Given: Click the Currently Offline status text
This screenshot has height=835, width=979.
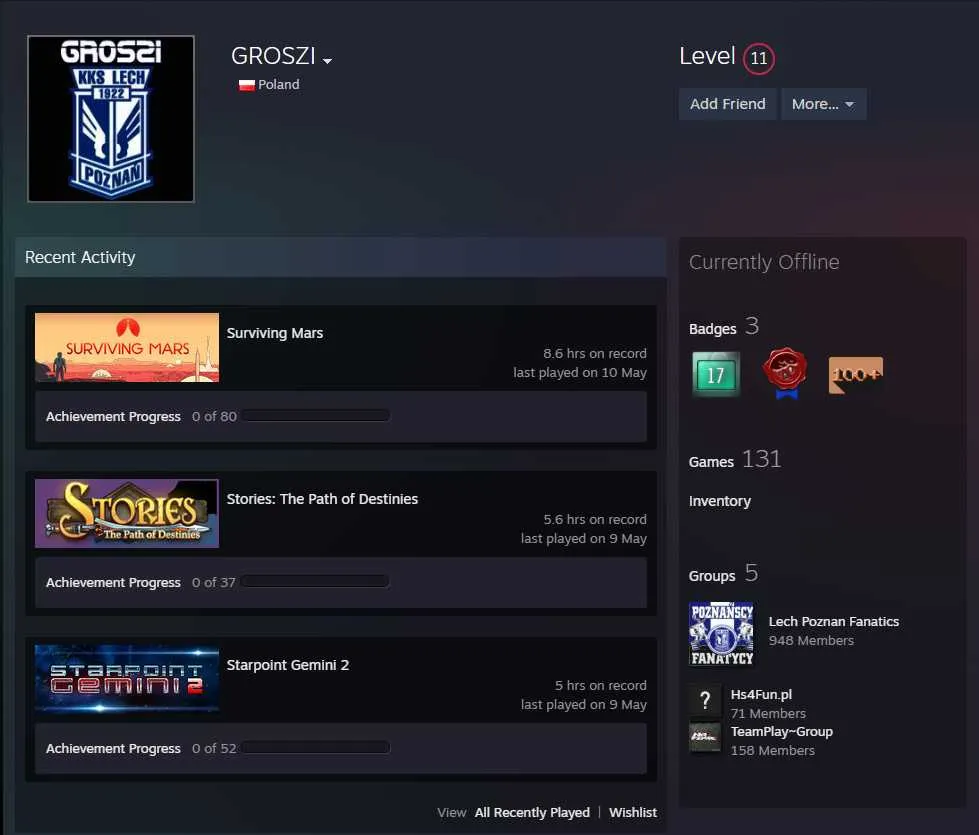Looking at the screenshot, I should tap(764, 262).
